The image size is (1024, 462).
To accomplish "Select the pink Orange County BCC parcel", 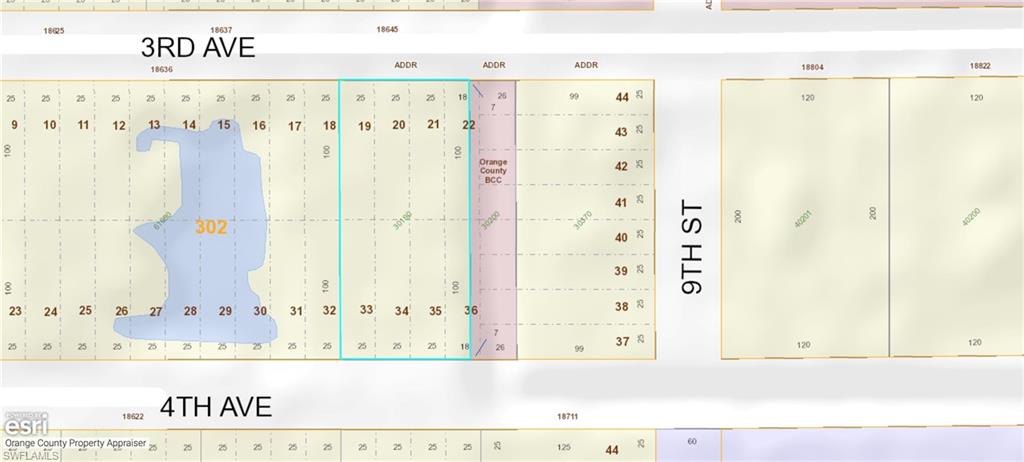I will pyautogui.click(x=493, y=220).
